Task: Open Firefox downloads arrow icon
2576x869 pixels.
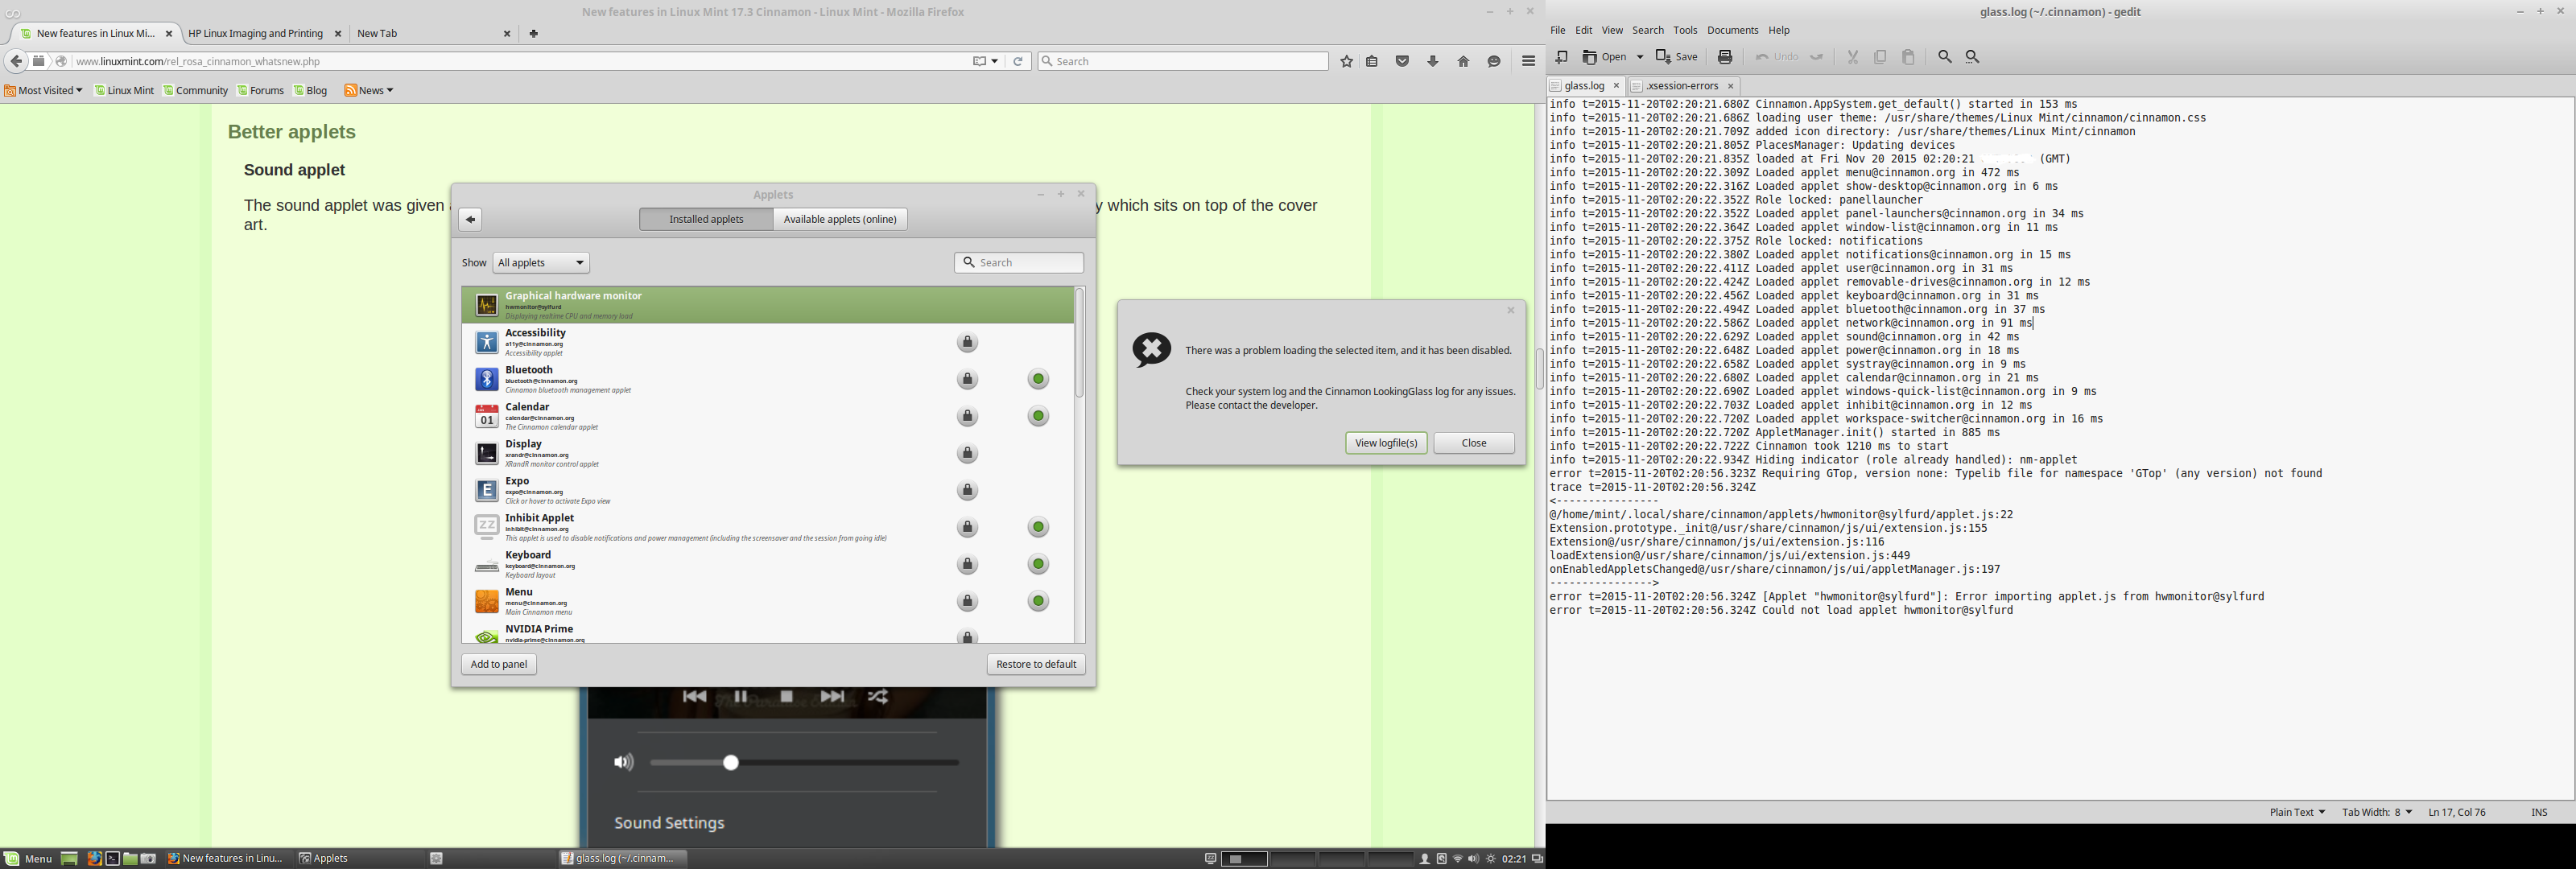Action: click(1433, 61)
